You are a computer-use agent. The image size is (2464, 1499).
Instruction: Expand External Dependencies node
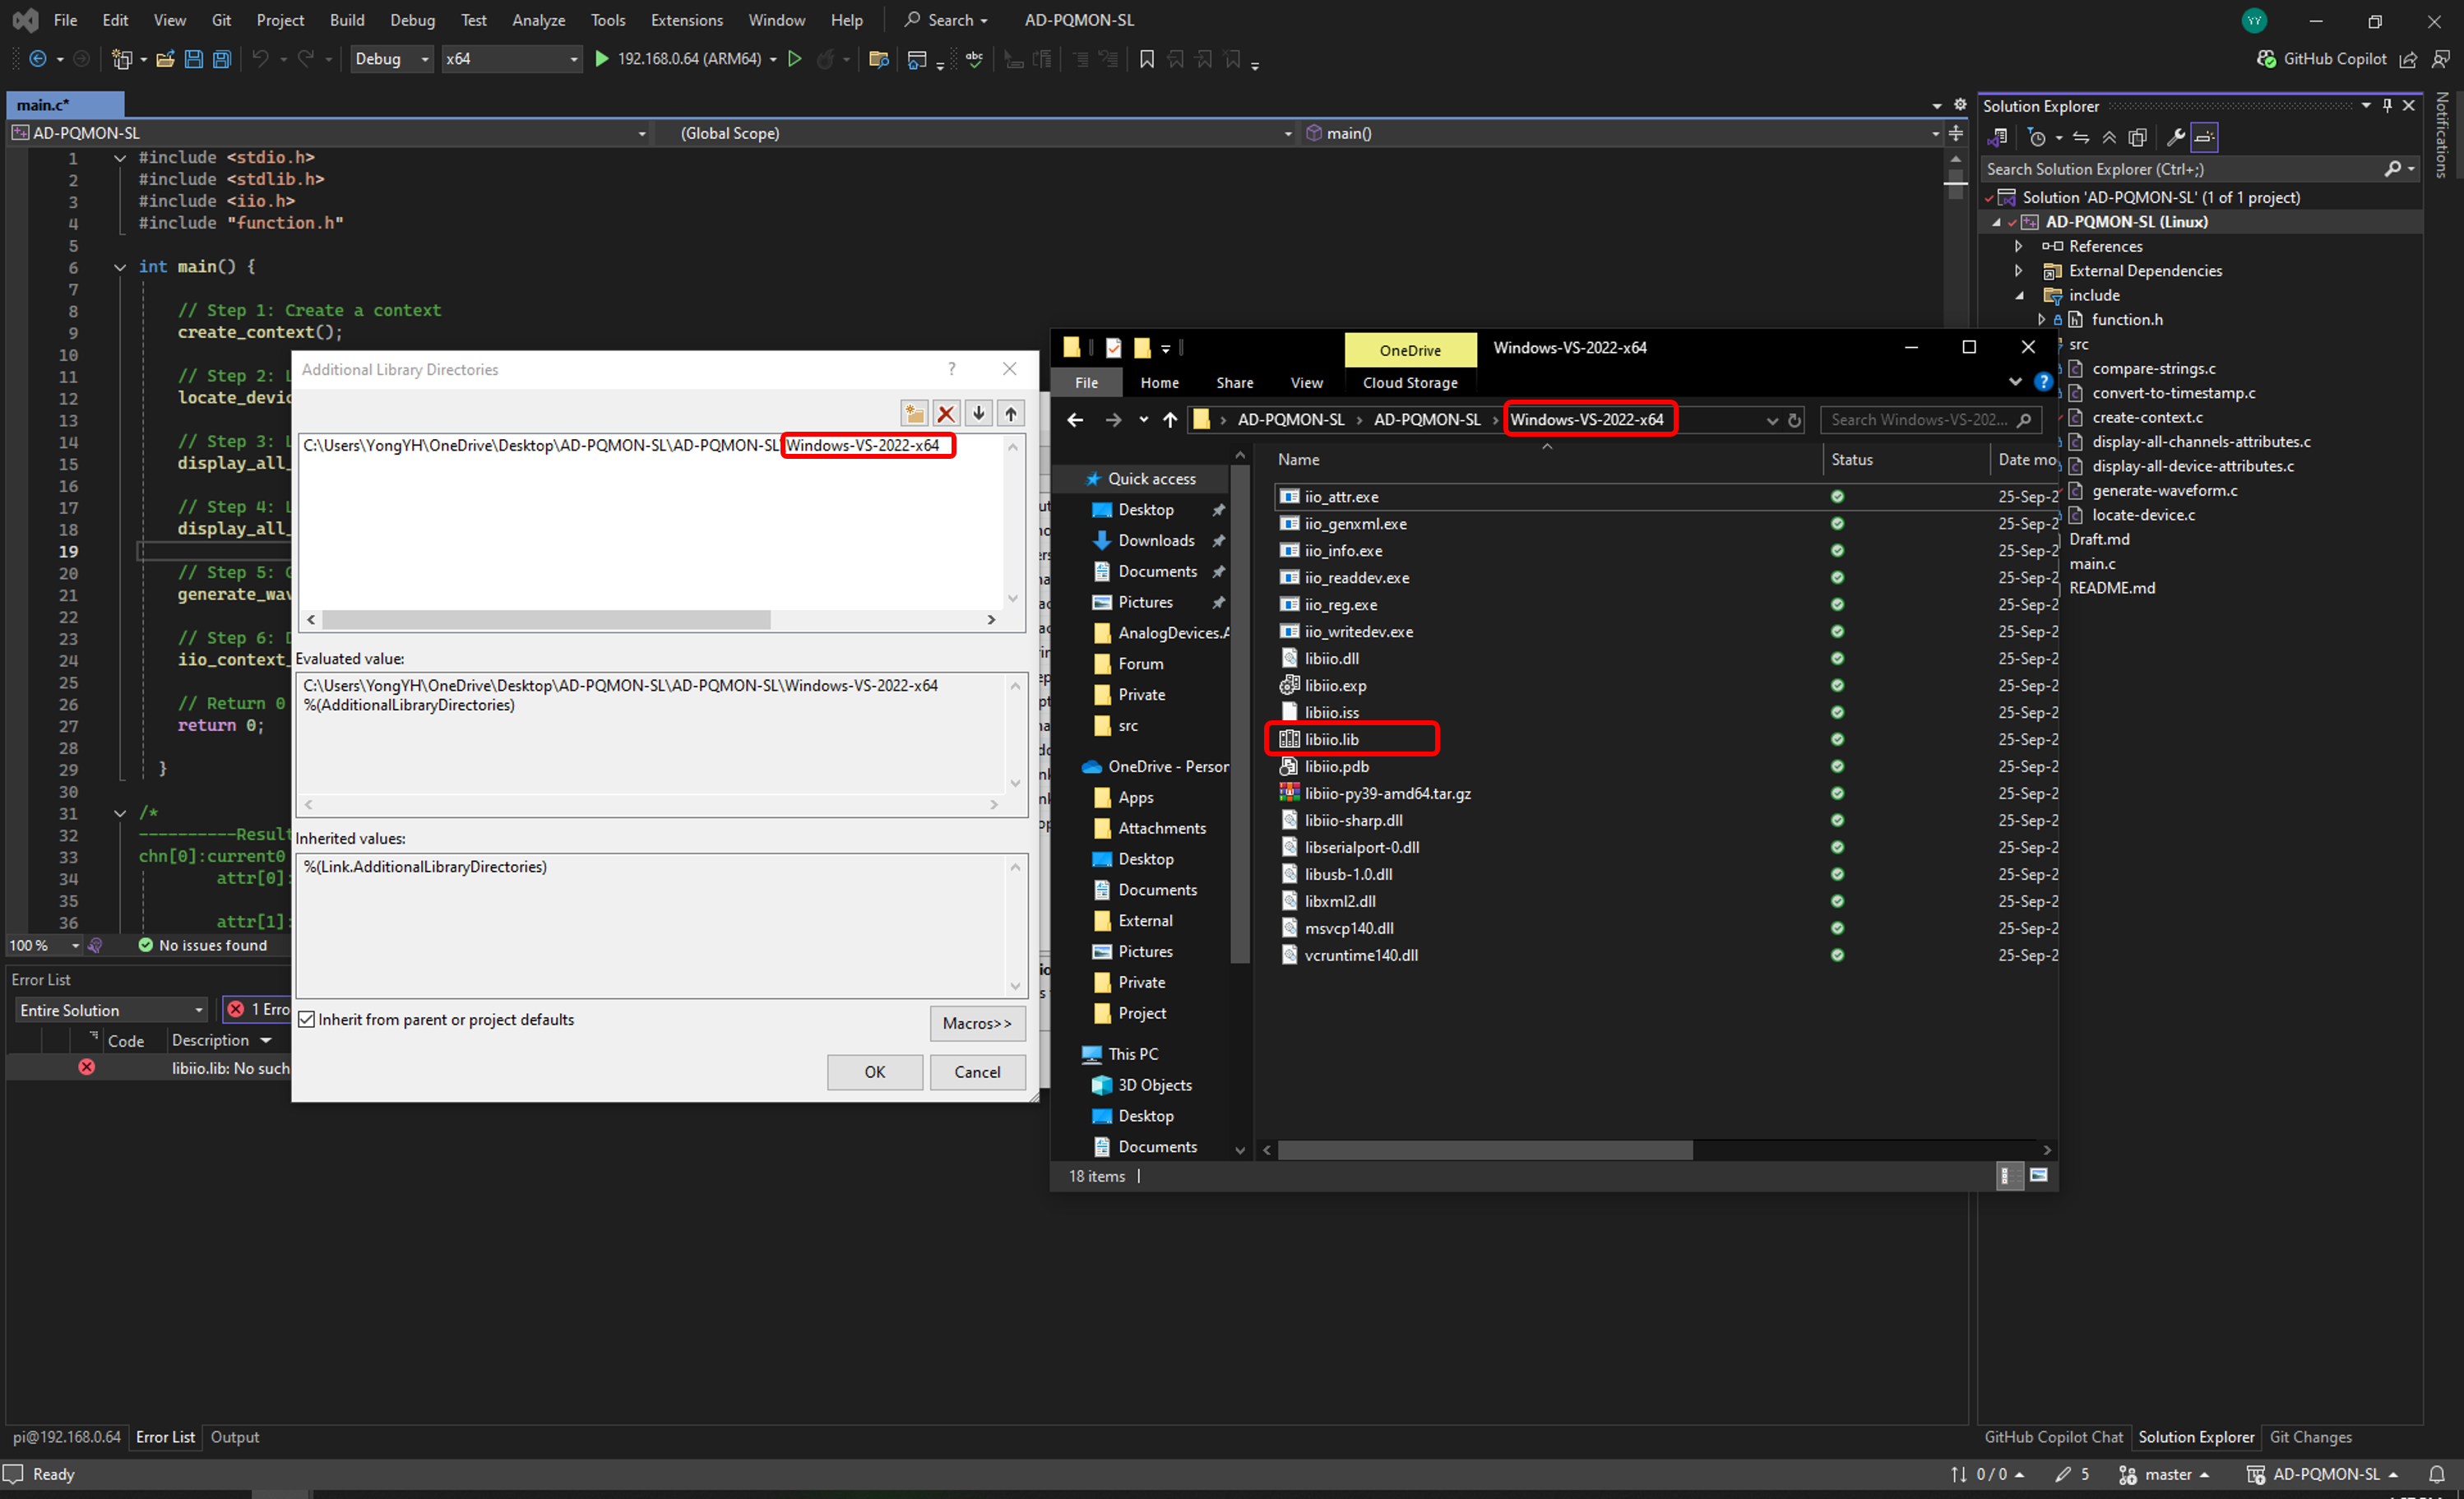[2018, 271]
